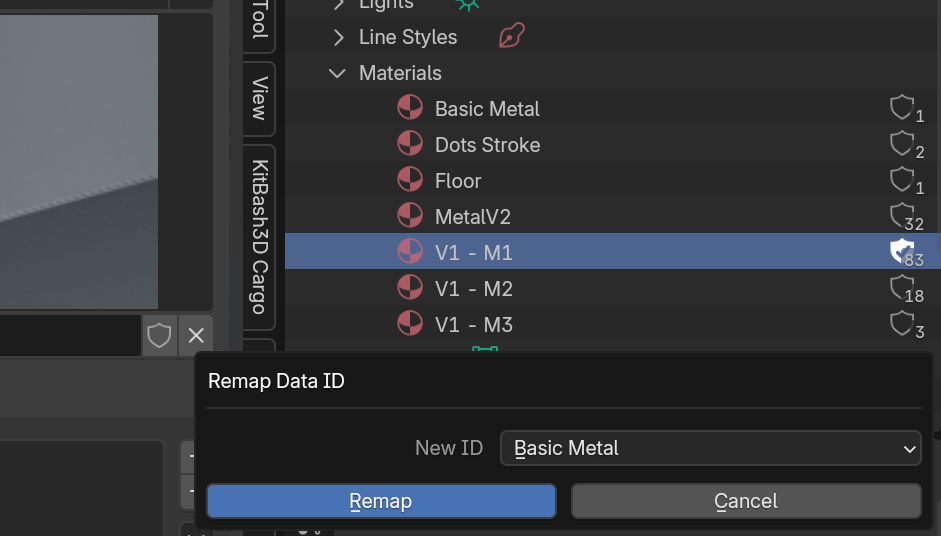Switch to the View sidebar tab
This screenshot has width=941, height=536.
click(x=259, y=98)
